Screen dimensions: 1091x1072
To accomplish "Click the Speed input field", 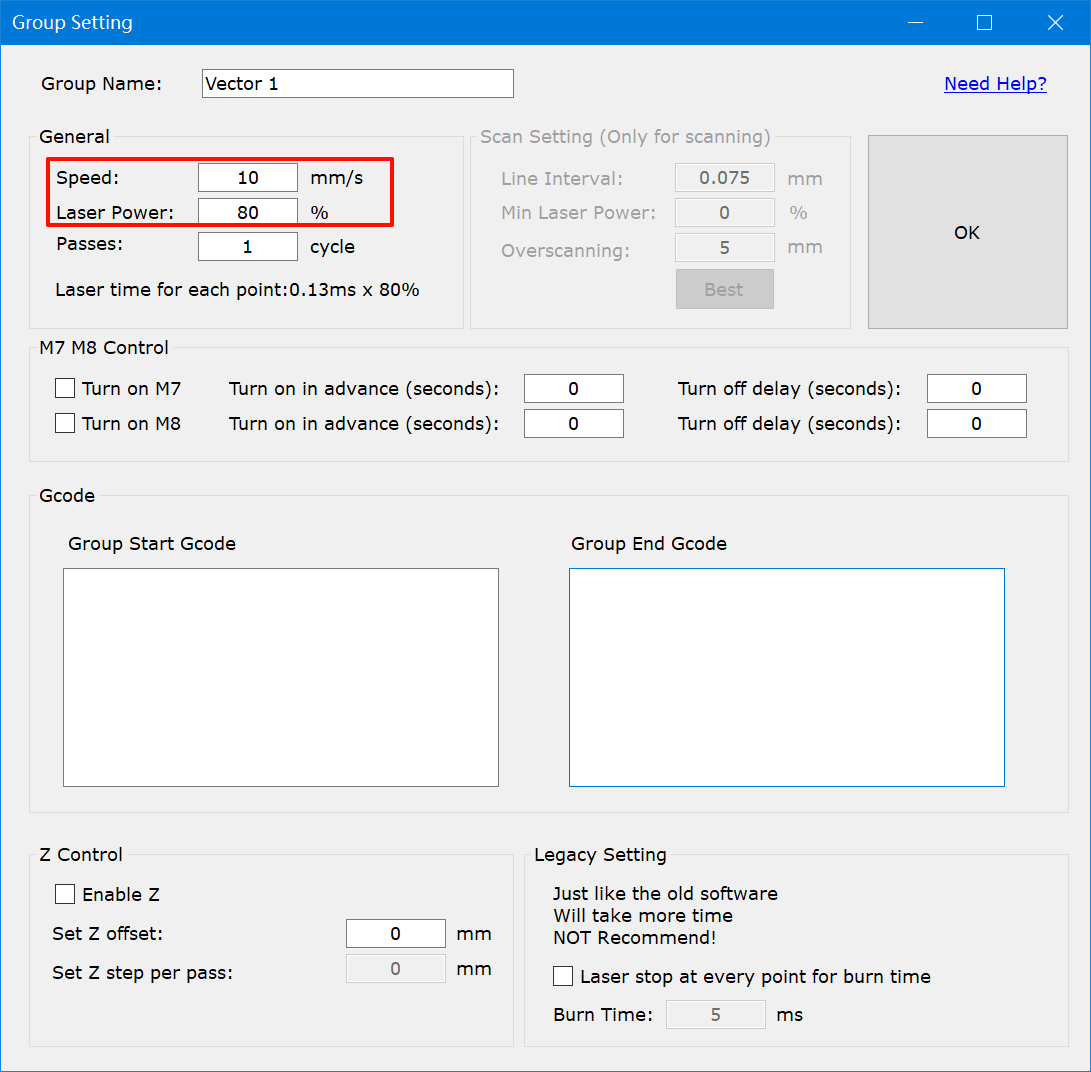I will click(x=248, y=178).
